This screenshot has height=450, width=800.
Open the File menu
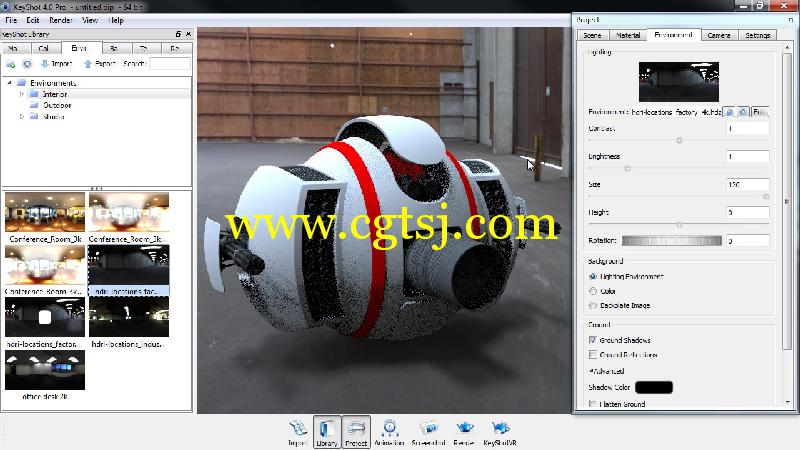[x=11, y=20]
